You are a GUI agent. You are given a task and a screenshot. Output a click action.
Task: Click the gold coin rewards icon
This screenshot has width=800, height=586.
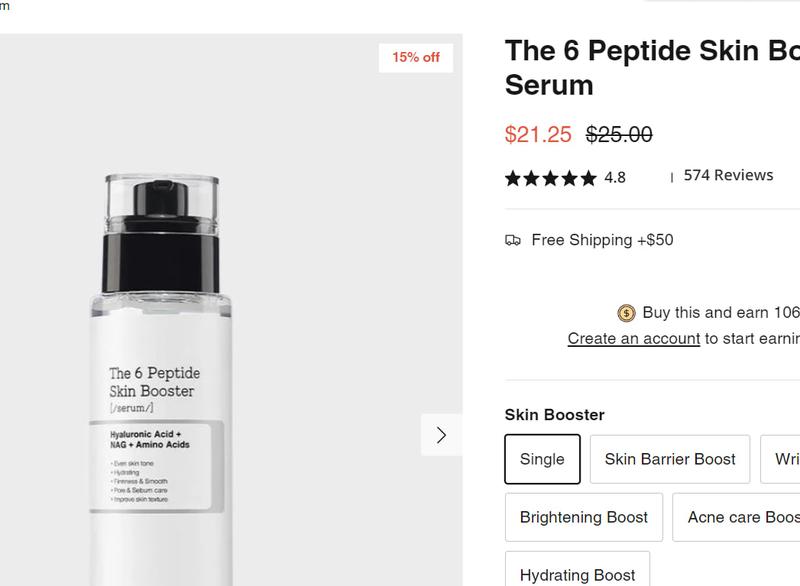click(627, 313)
